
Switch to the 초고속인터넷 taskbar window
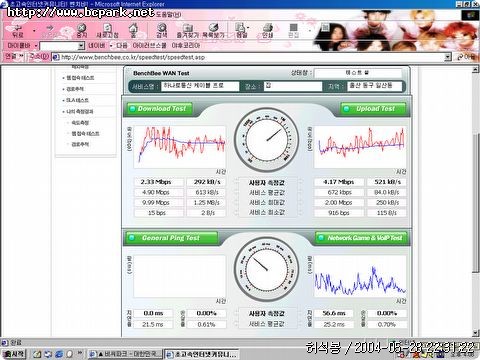click(202, 354)
